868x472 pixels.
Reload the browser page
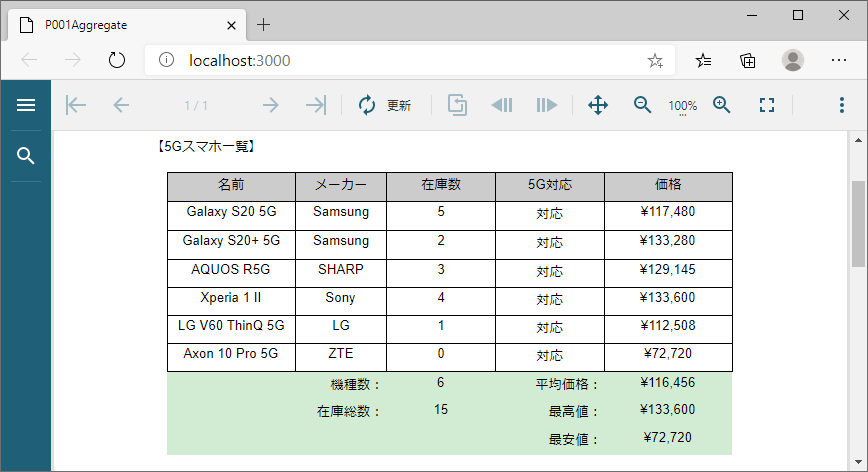117,60
